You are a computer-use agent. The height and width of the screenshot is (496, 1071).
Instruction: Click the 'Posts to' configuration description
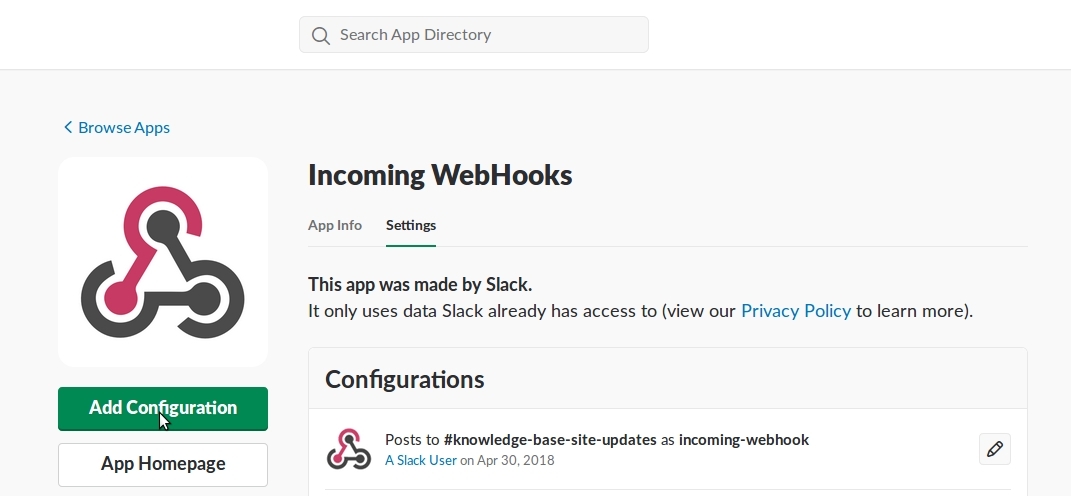pos(596,440)
